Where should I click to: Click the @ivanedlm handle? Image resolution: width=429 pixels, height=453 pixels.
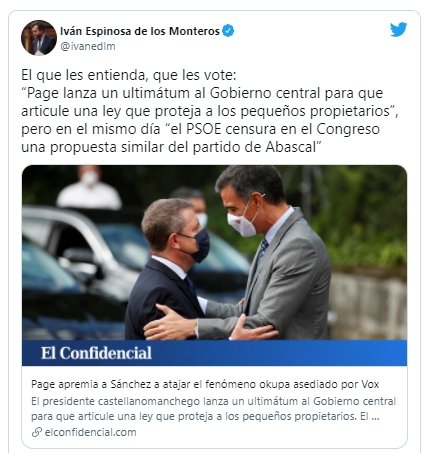click(88, 46)
